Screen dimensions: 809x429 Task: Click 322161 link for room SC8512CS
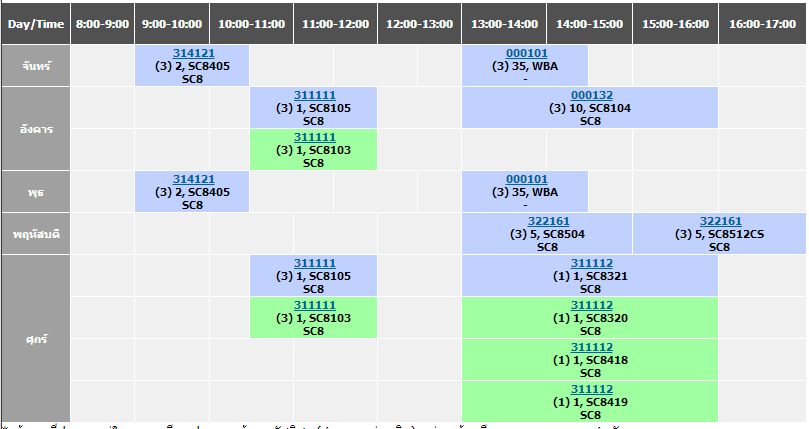720,221
